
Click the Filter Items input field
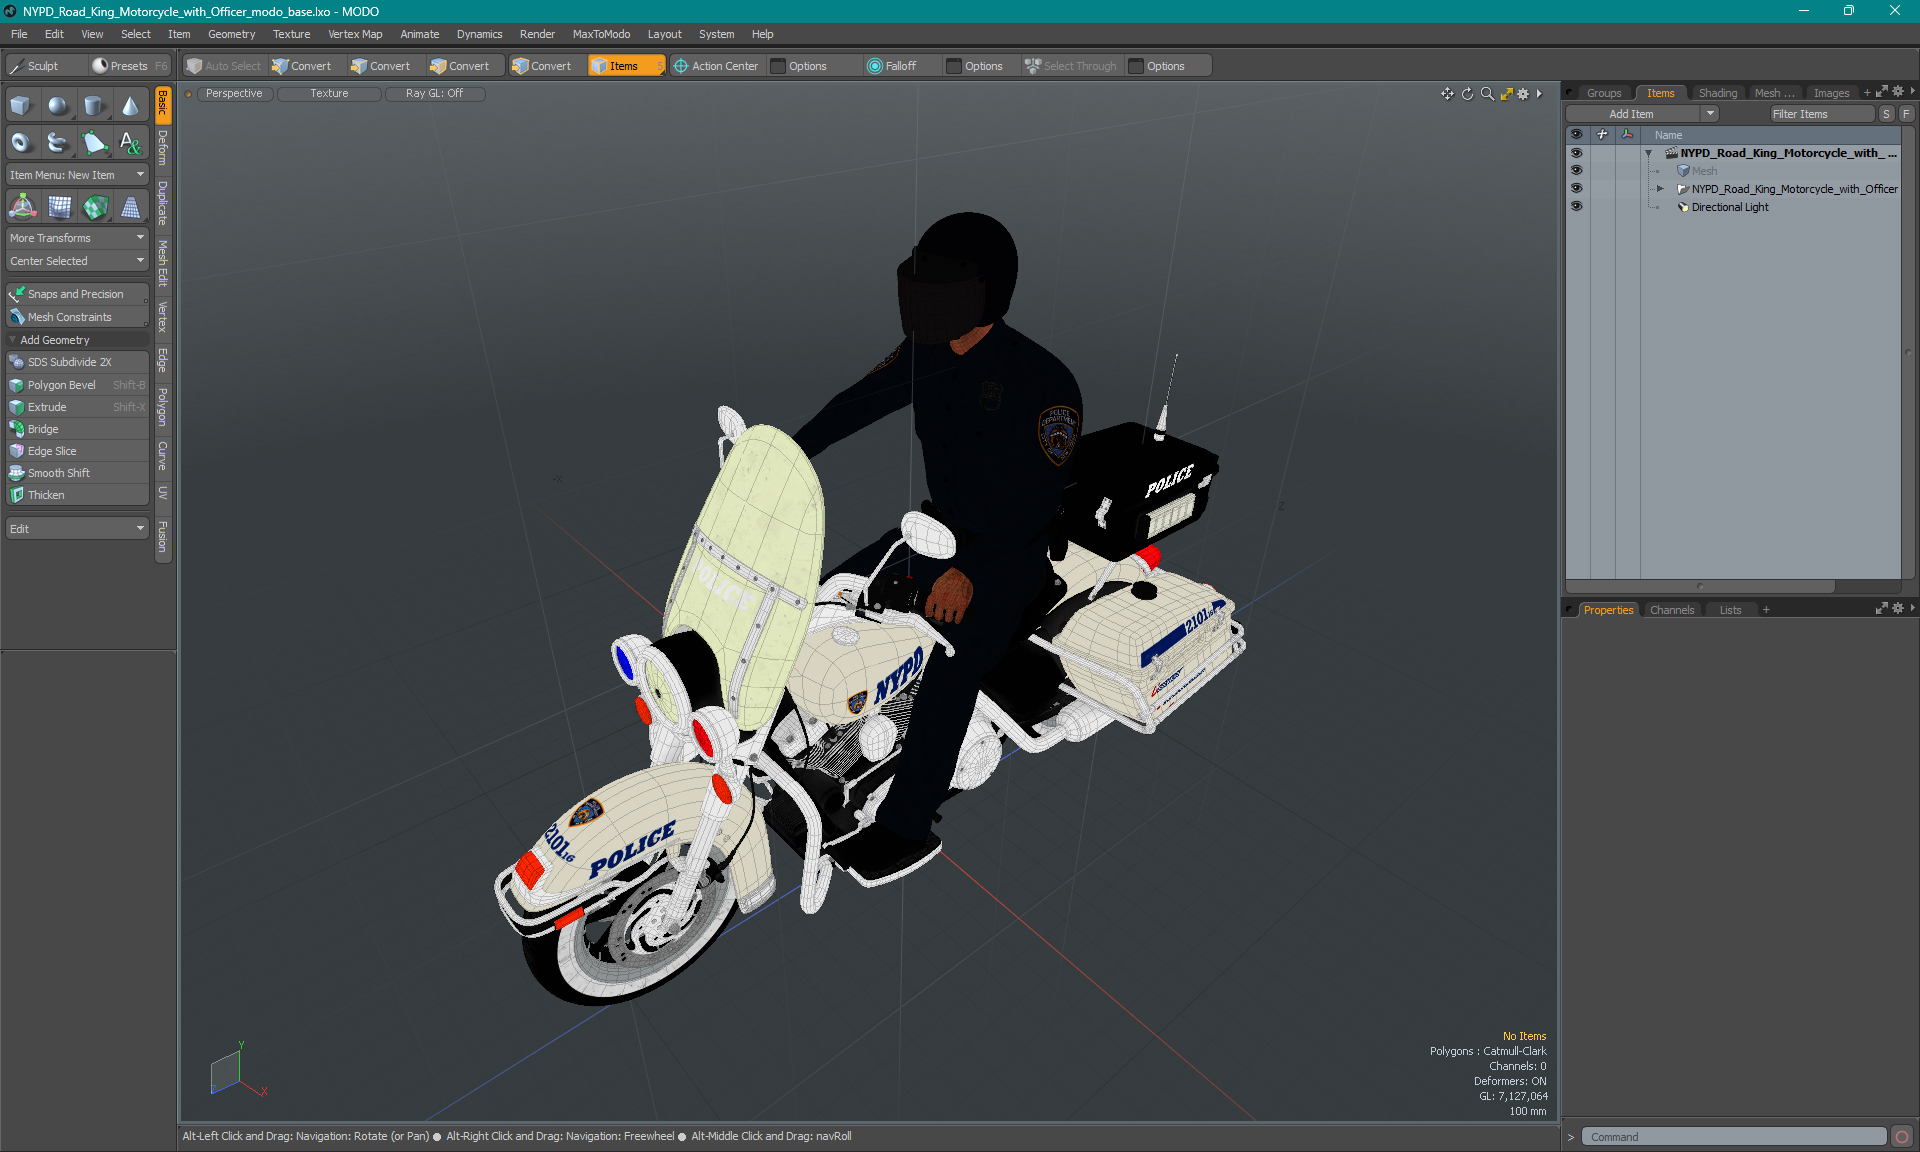(1821, 114)
